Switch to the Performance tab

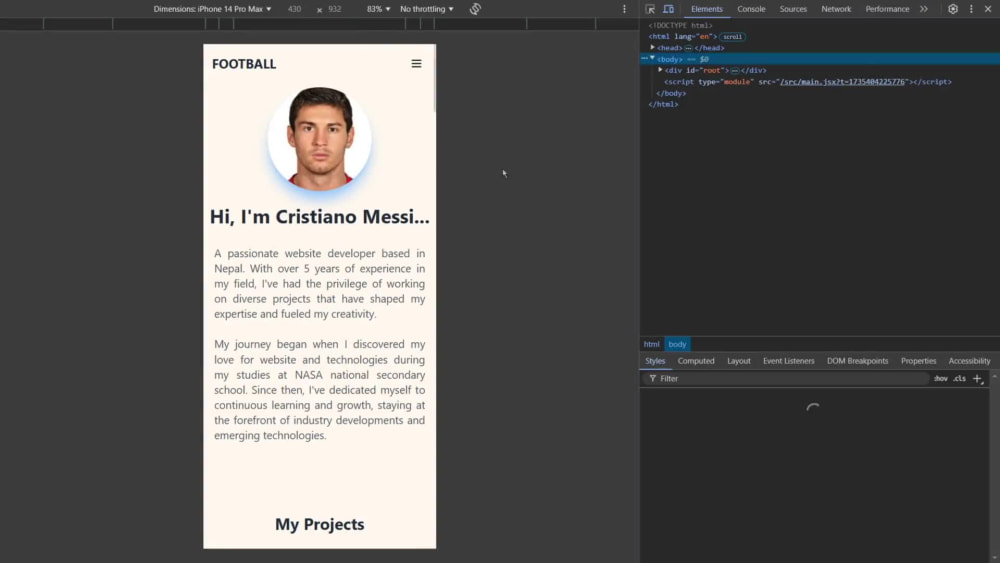pyautogui.click(x=887, y=9)
